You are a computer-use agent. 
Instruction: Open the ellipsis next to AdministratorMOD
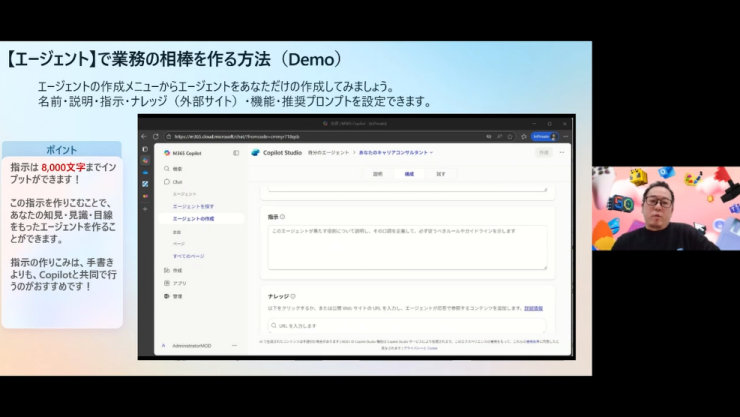234,346
